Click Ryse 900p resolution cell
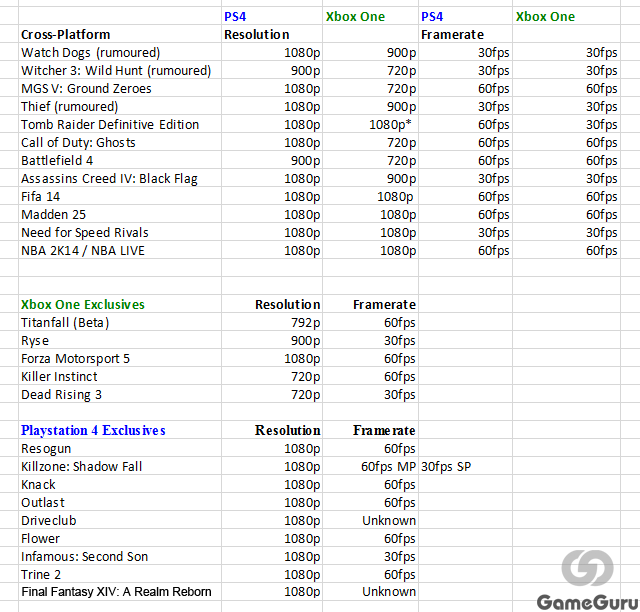This screenshot has width=640, height=612. click(x=272, y=340)
